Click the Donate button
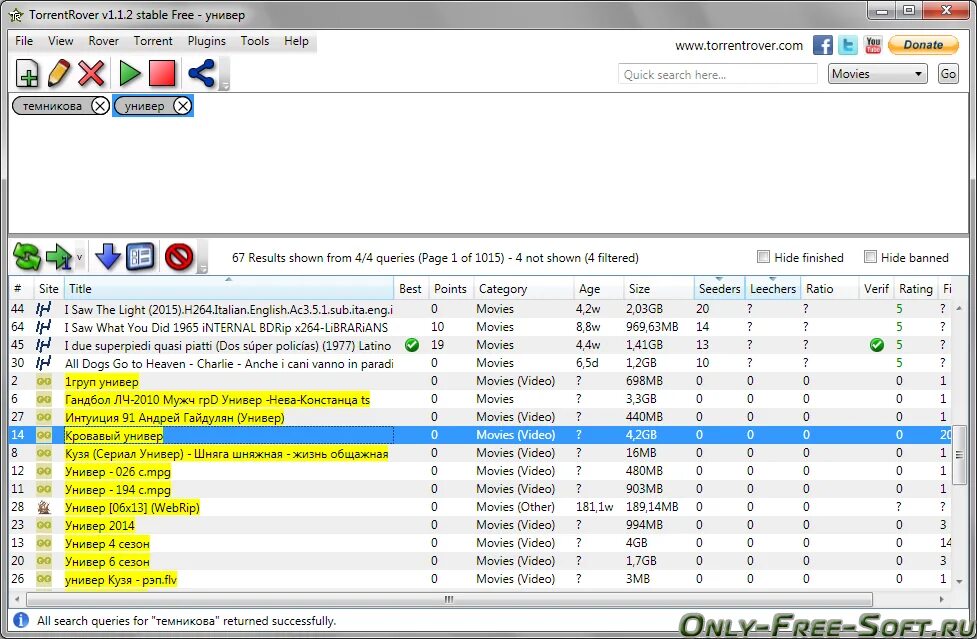This screenshot has height=639, width=977. tap(923, 45)
